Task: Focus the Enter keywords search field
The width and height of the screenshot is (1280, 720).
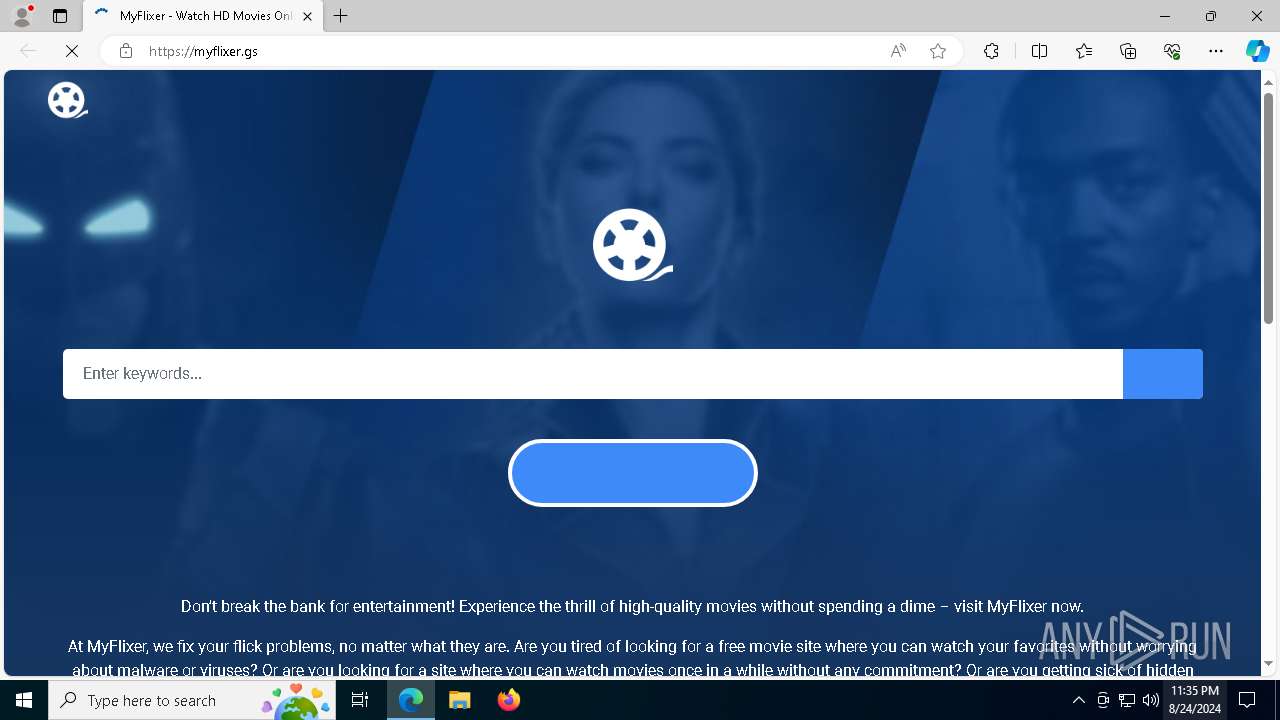Action: tap(593, 374)
